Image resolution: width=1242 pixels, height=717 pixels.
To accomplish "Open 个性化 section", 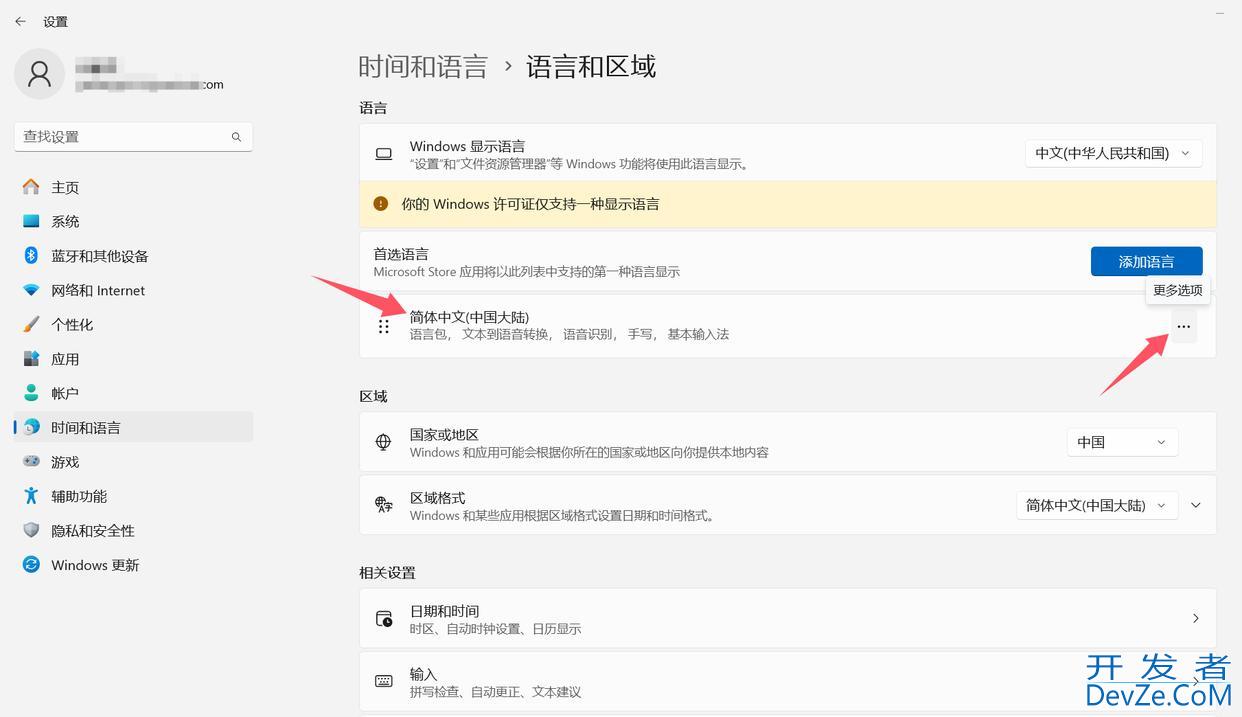I will [133, 324].
